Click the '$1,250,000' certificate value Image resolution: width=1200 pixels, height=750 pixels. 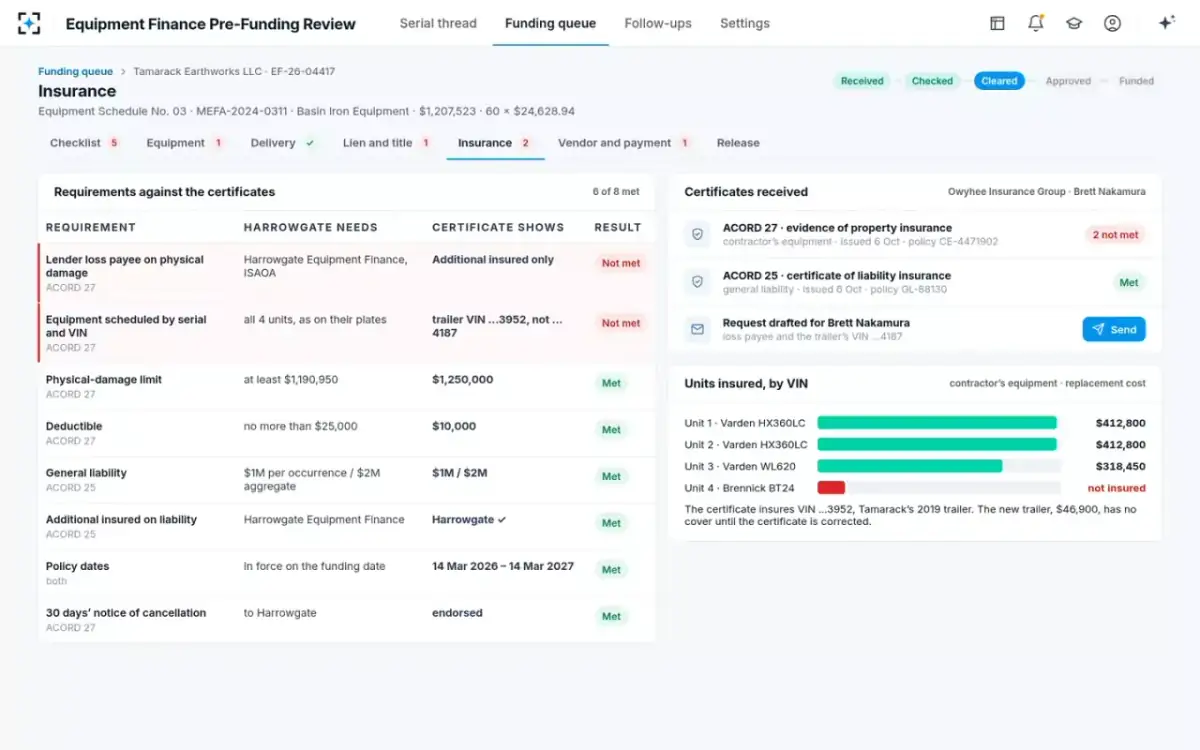pos(462,380)
